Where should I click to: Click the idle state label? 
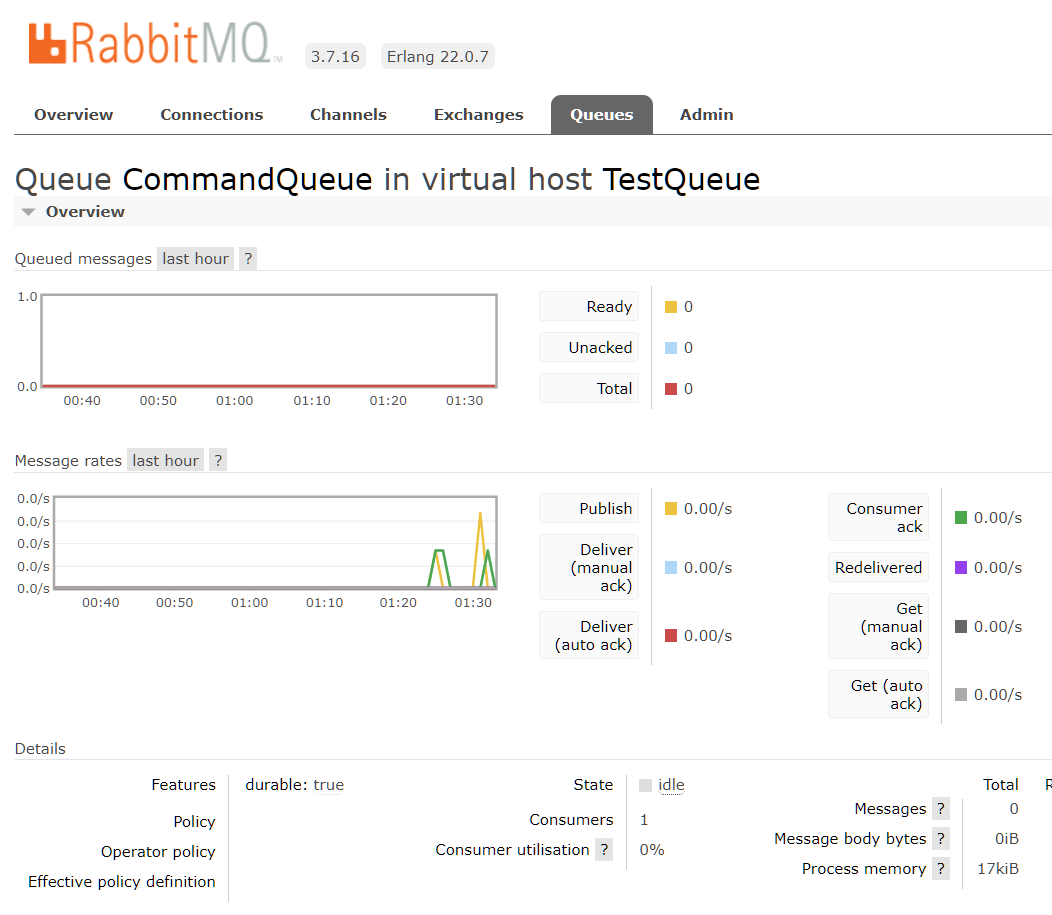(x=671, y=785)
